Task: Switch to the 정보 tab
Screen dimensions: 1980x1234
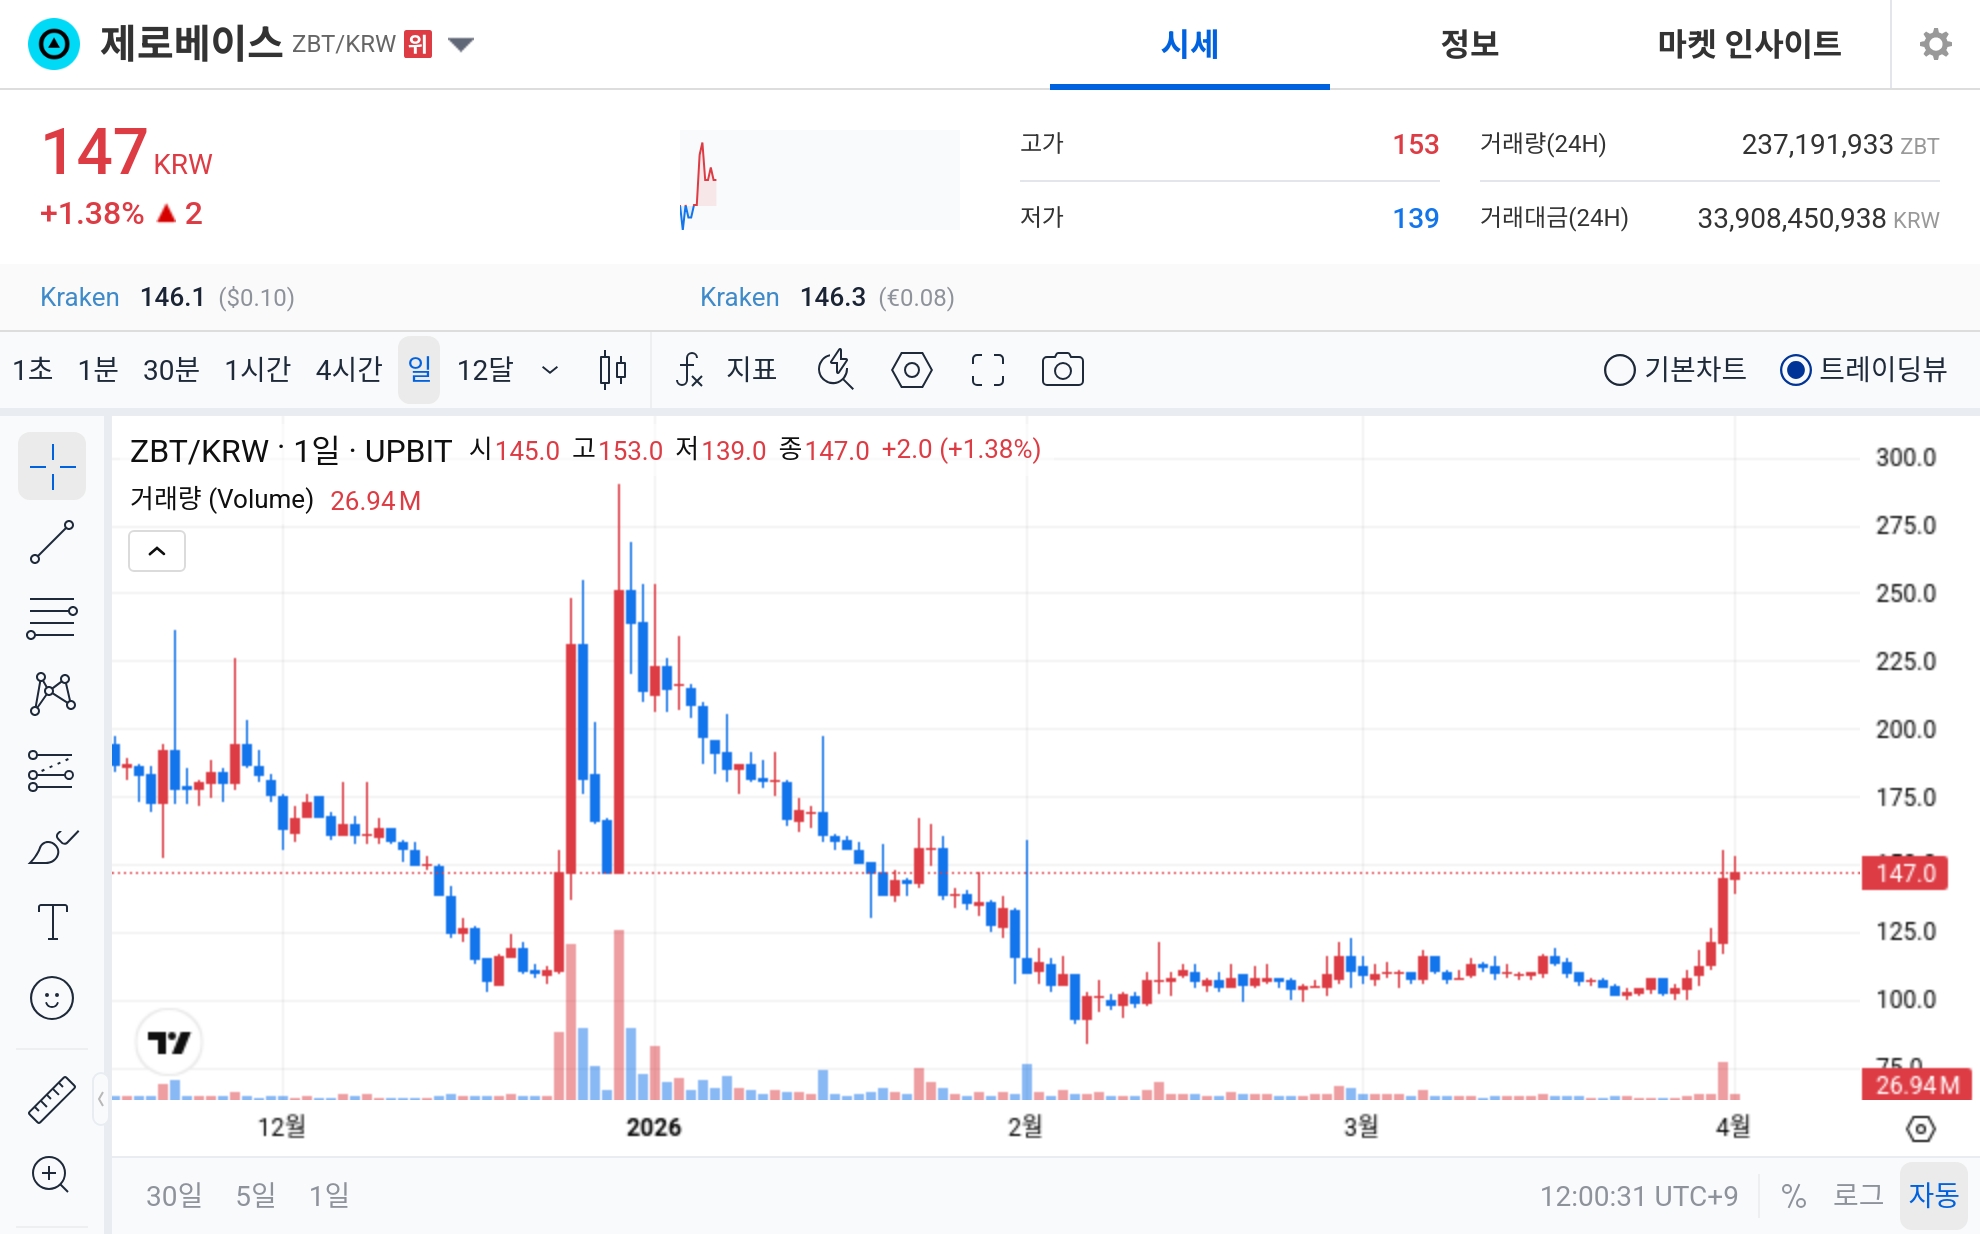Action: pos(1468,44)
